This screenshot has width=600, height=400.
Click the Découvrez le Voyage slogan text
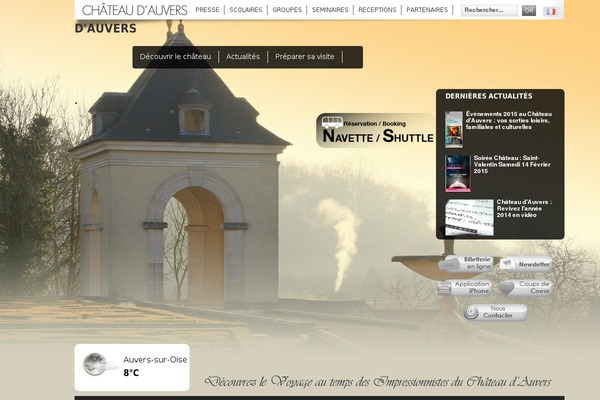click(378, 382)
